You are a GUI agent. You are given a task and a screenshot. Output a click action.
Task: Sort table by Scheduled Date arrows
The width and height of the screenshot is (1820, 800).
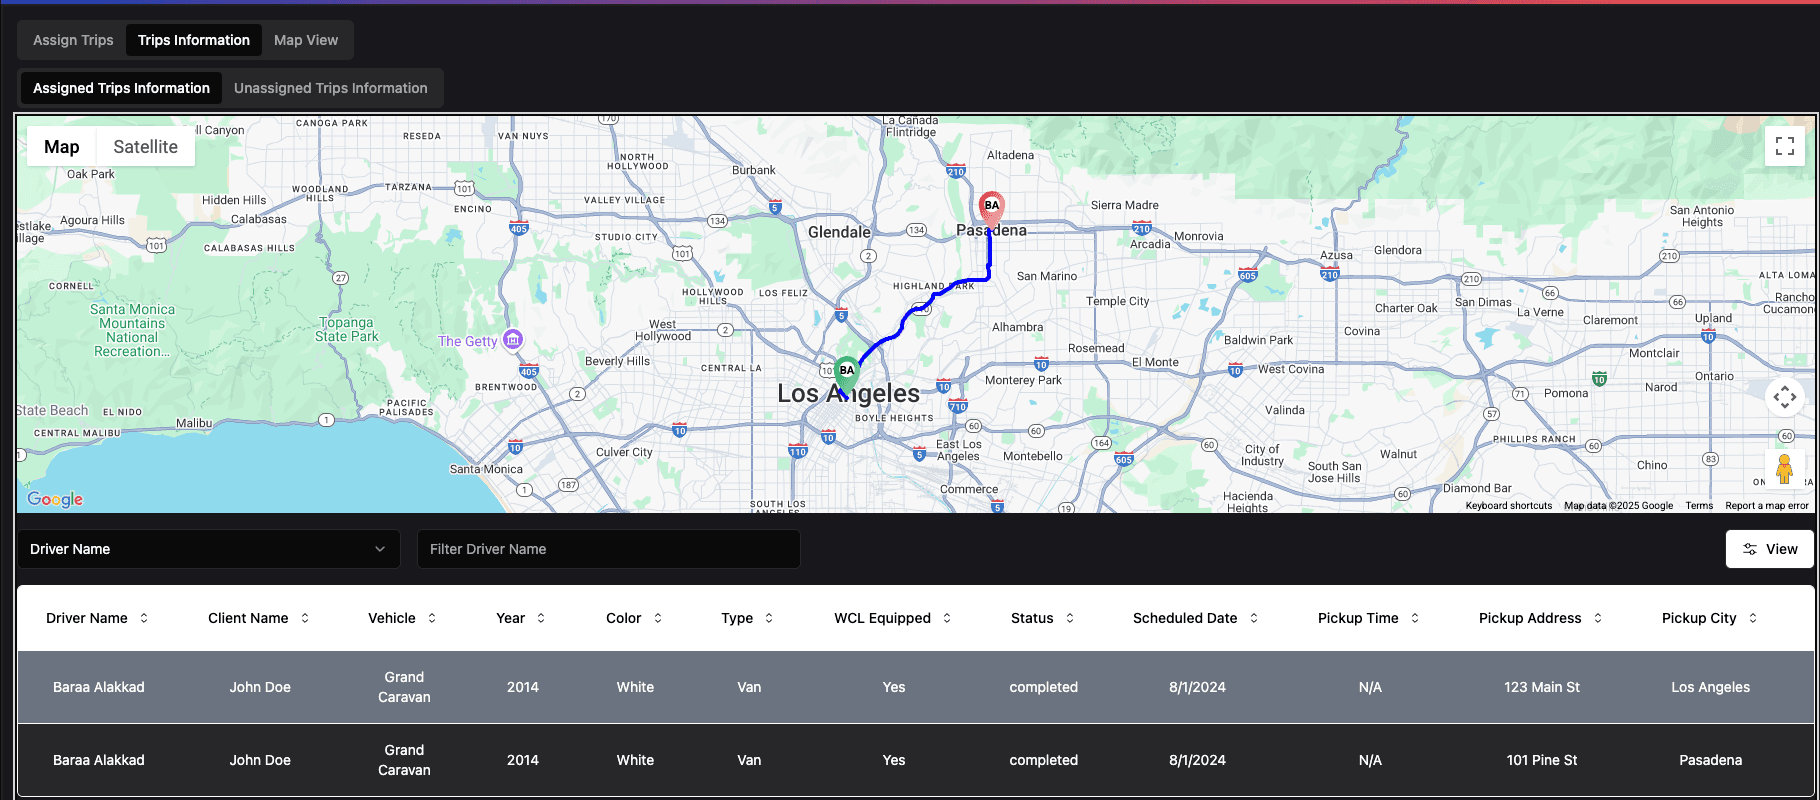[1254, 618]
